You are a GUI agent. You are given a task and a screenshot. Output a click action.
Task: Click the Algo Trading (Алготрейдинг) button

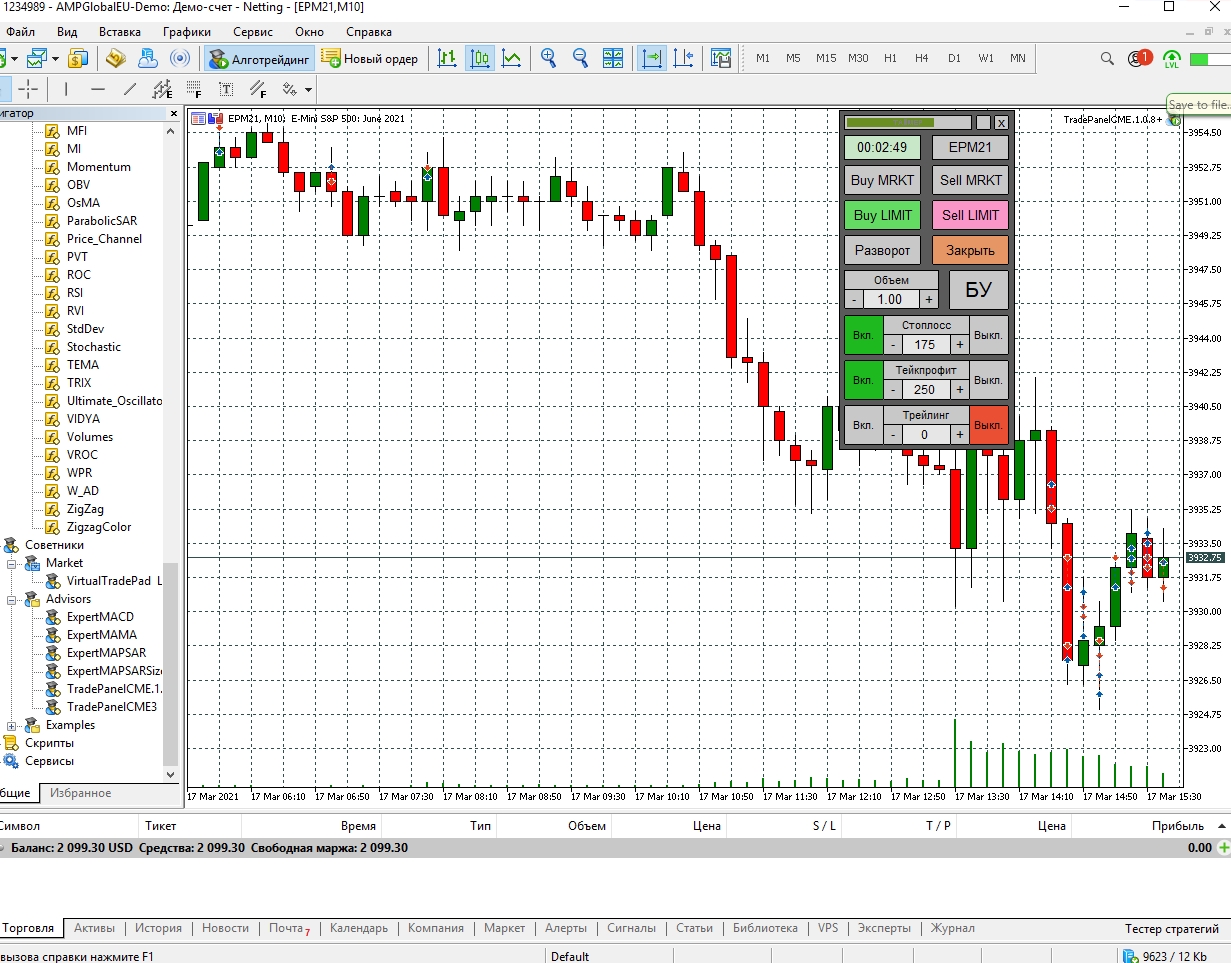(260, 59)
